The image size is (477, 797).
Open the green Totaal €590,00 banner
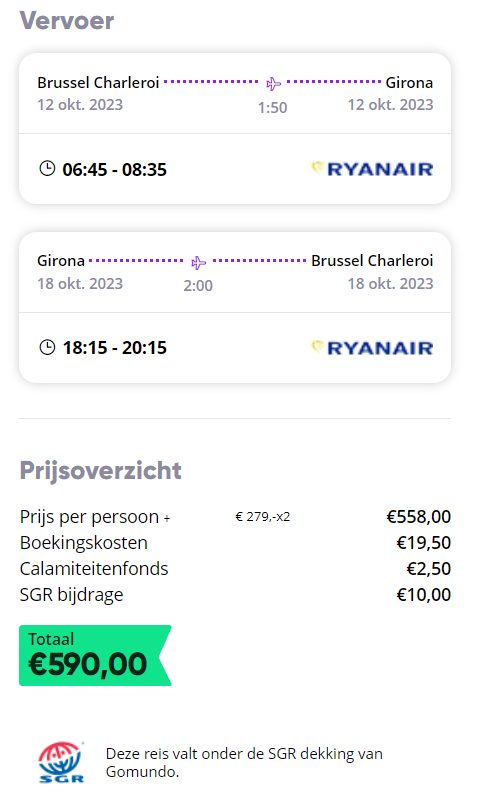click(95, 655)
